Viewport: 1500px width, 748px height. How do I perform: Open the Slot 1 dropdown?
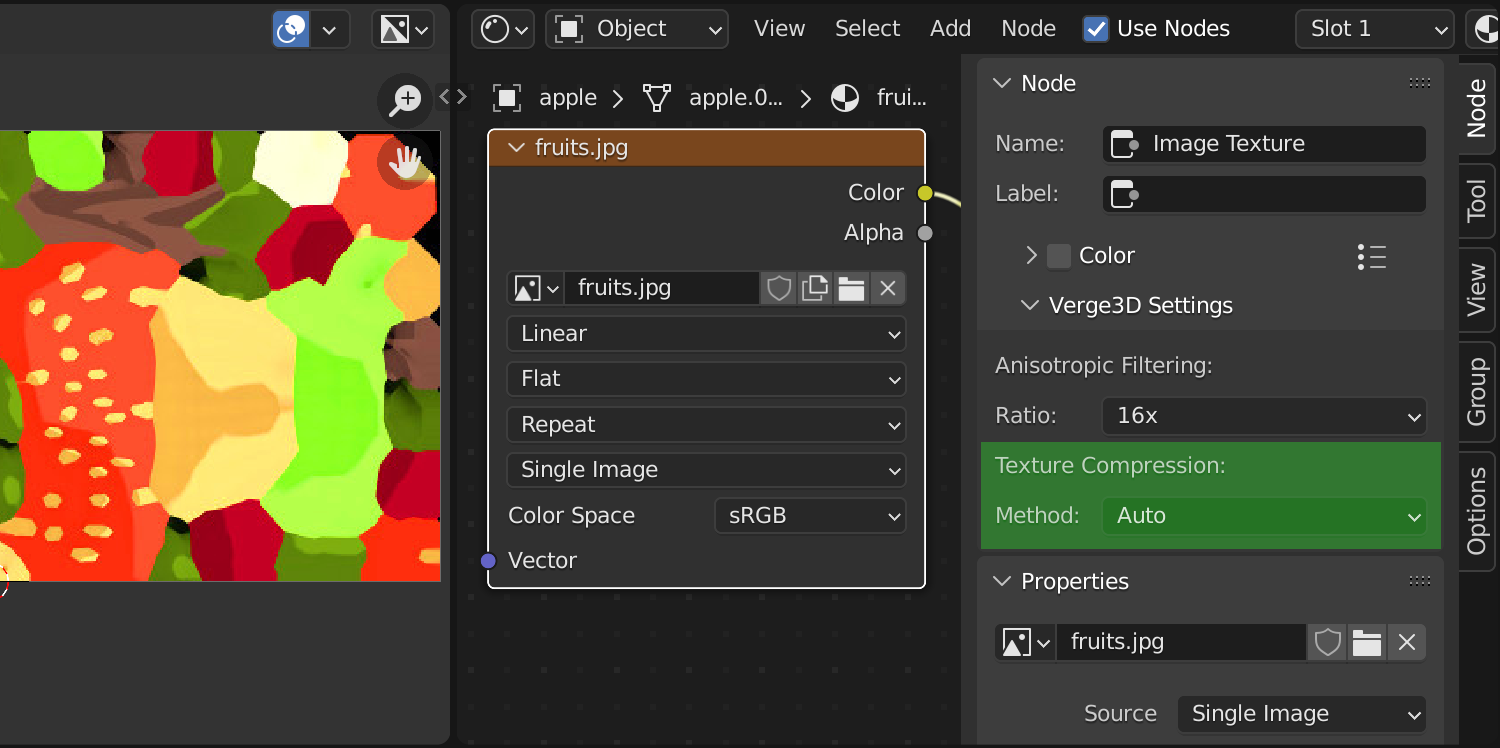pyautogui.click(x=1374, y=29)
